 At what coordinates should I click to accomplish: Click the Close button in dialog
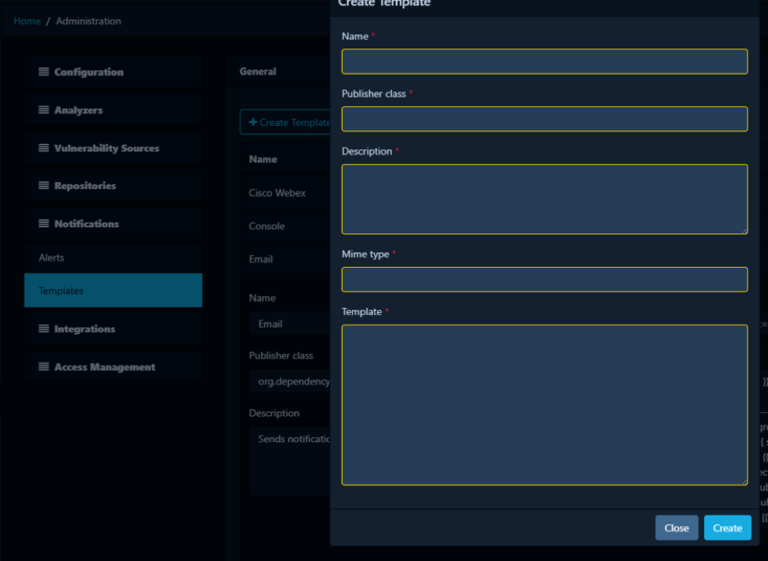pyautogui.click(x=676, y=528)
